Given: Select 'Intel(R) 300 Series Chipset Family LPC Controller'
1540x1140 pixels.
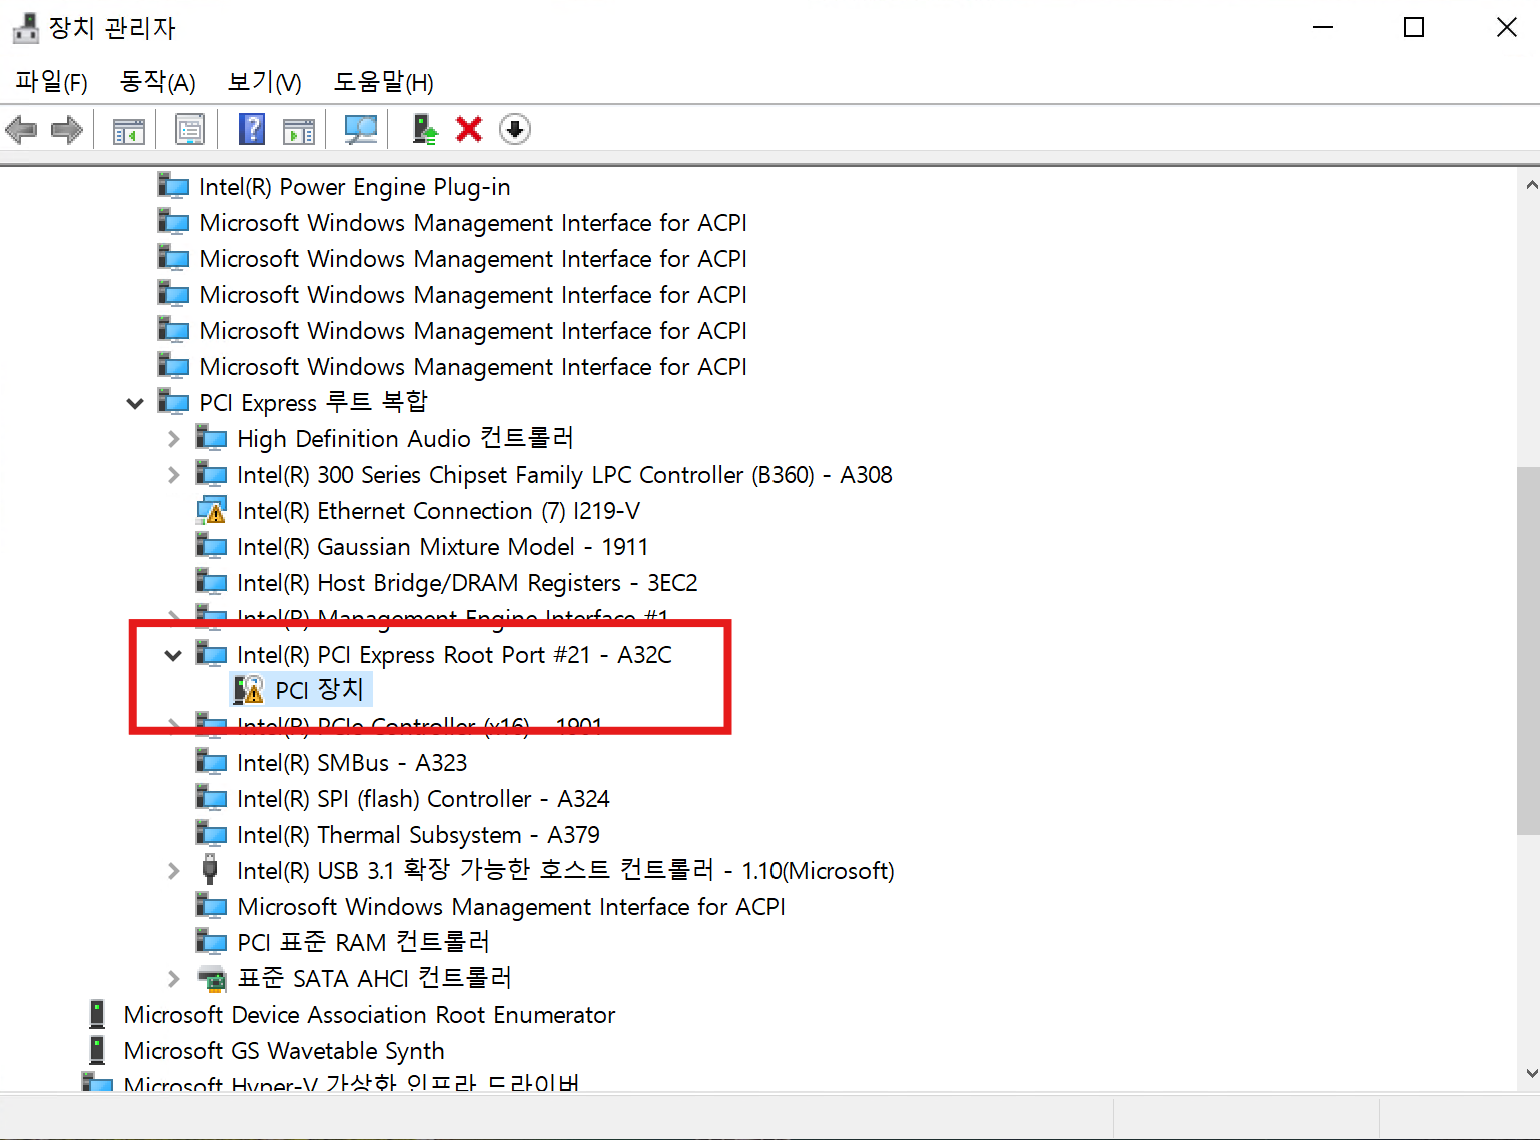Looking at the screenshot, I should coord(564,475).
